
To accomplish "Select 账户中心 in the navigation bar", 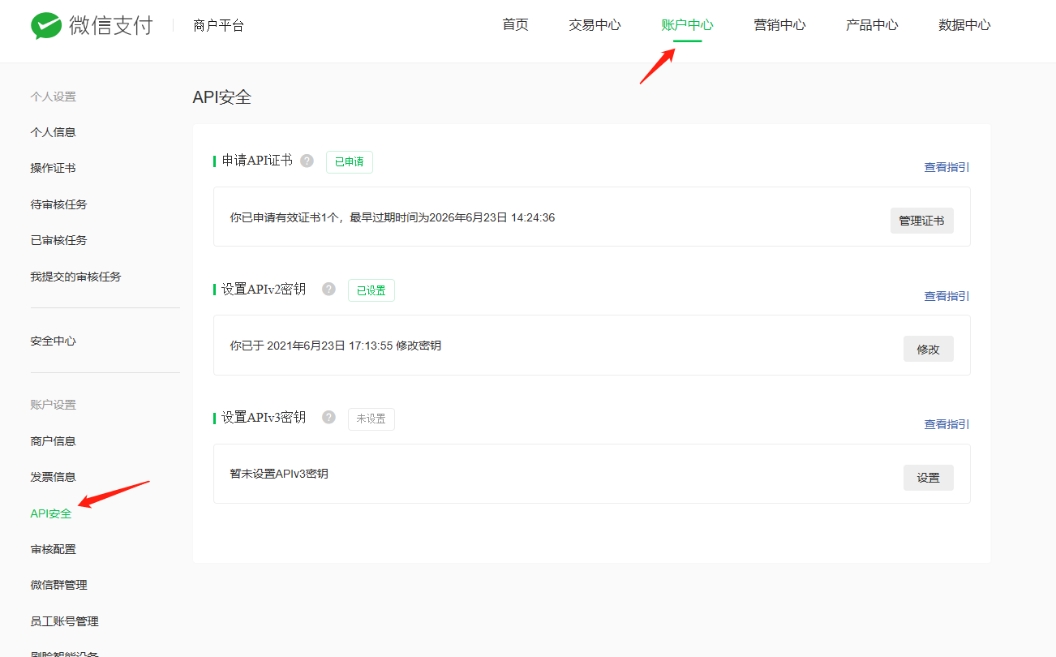I will (x=686, y=25).
